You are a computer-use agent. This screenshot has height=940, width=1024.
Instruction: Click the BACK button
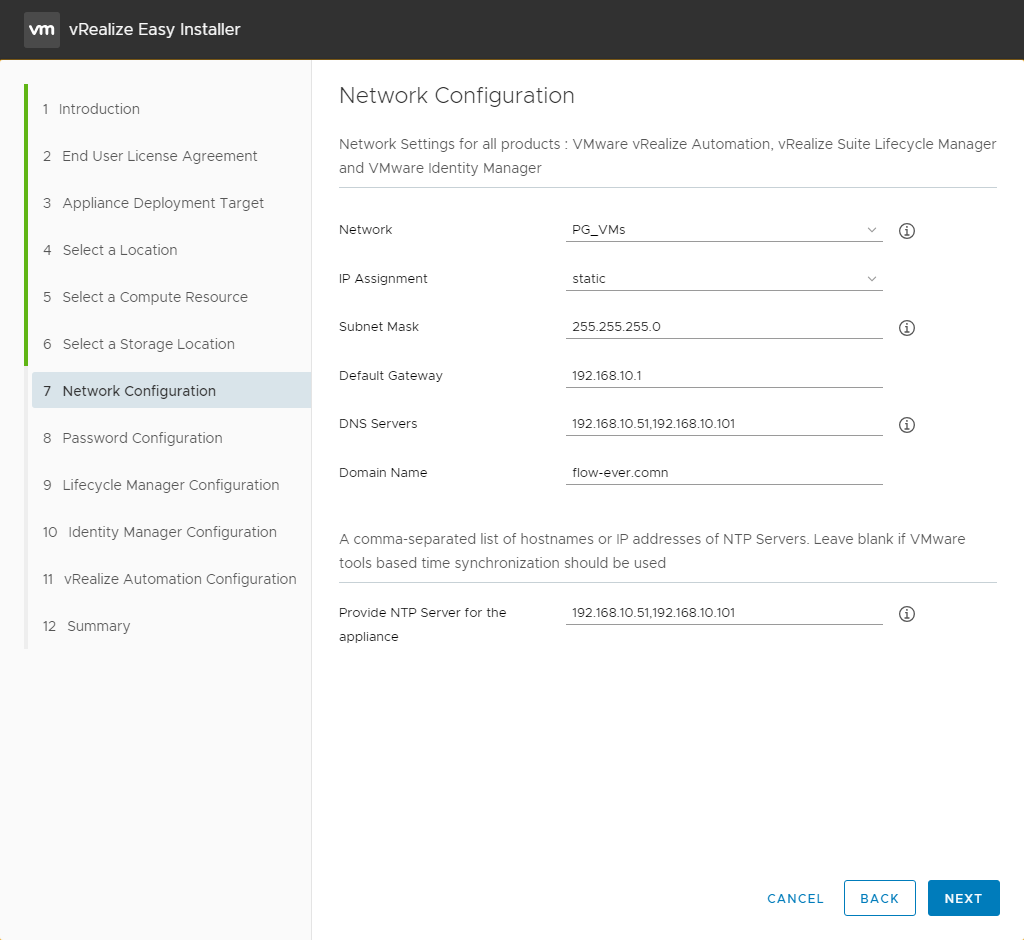click(x=880, y=898)
